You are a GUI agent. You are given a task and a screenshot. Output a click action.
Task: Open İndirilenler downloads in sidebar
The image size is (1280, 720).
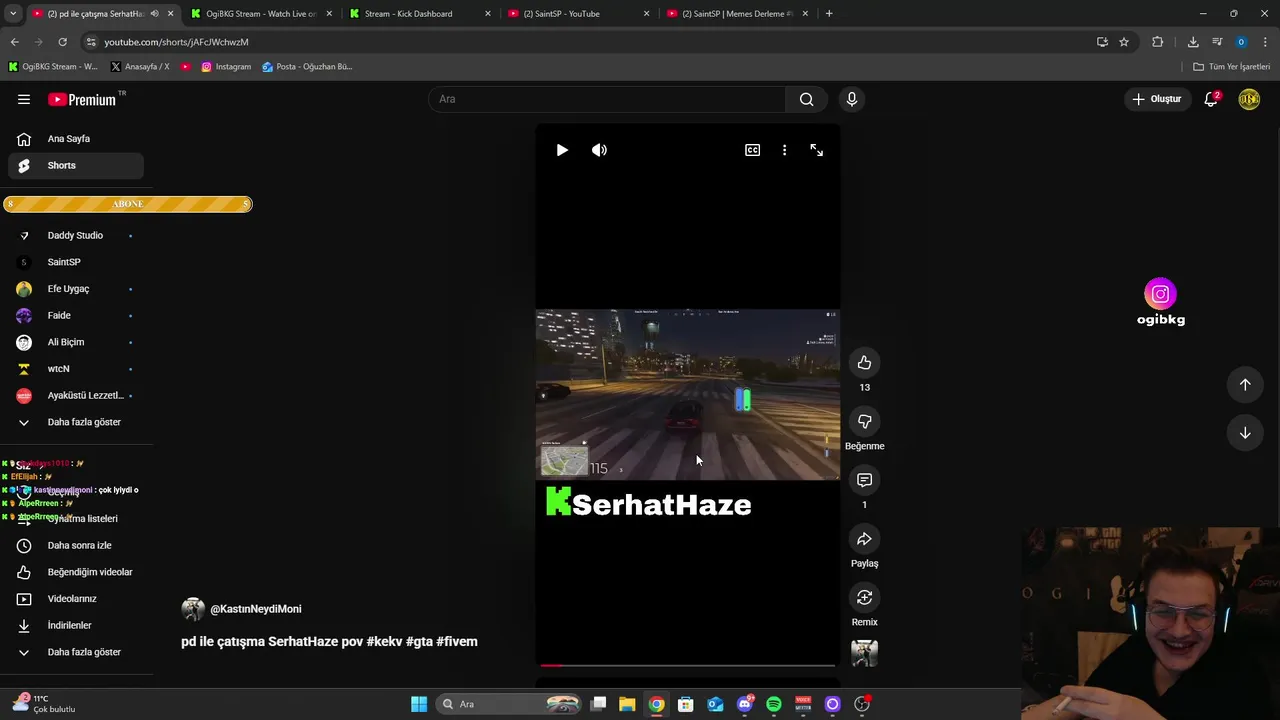(76, 625)
